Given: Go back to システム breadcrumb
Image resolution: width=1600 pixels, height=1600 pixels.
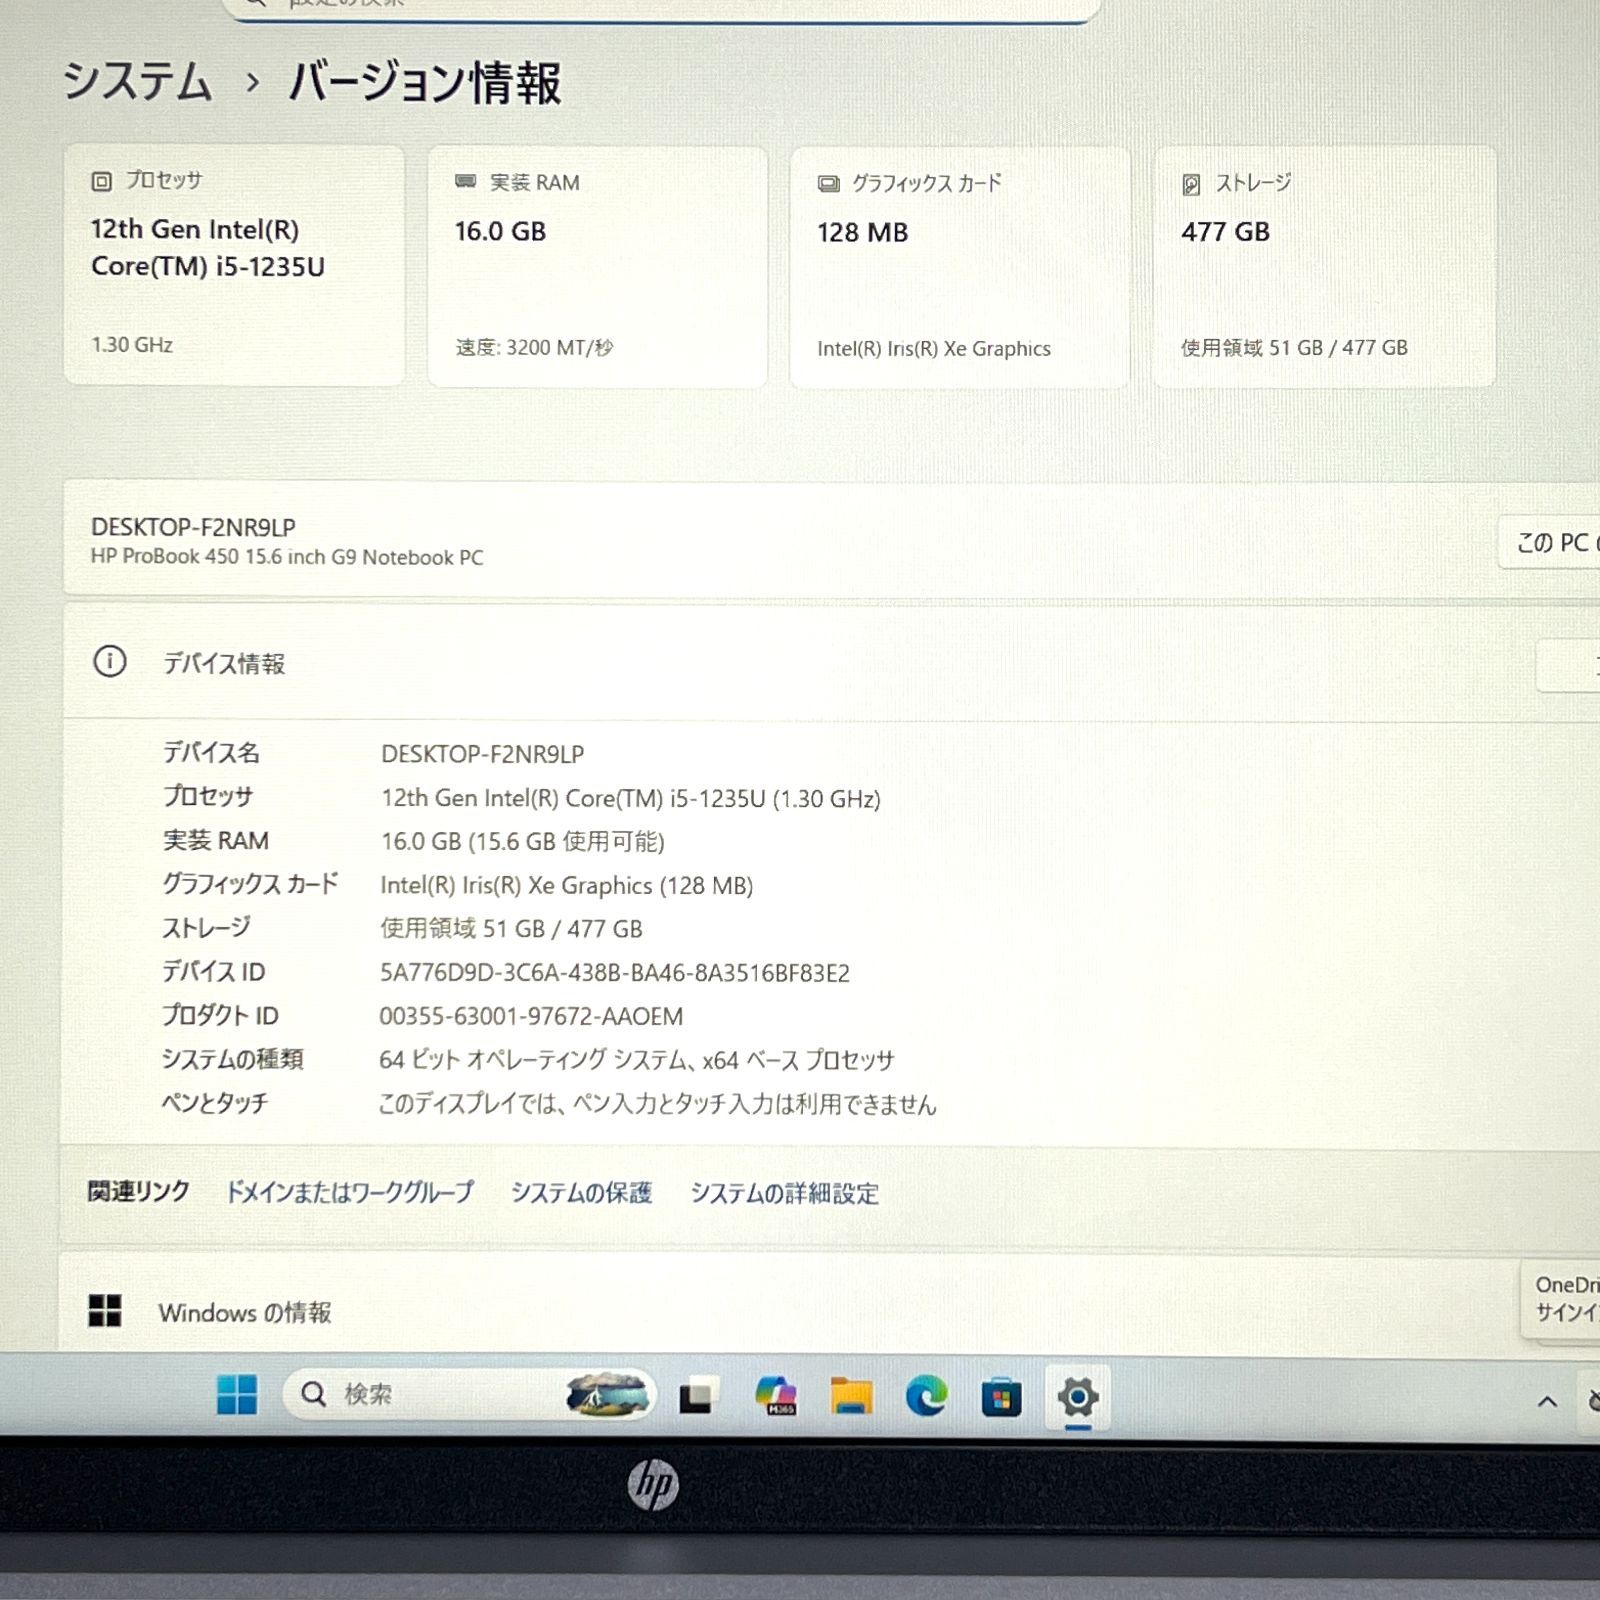Looking at the screenshot, I should click(x=138, y=81).
